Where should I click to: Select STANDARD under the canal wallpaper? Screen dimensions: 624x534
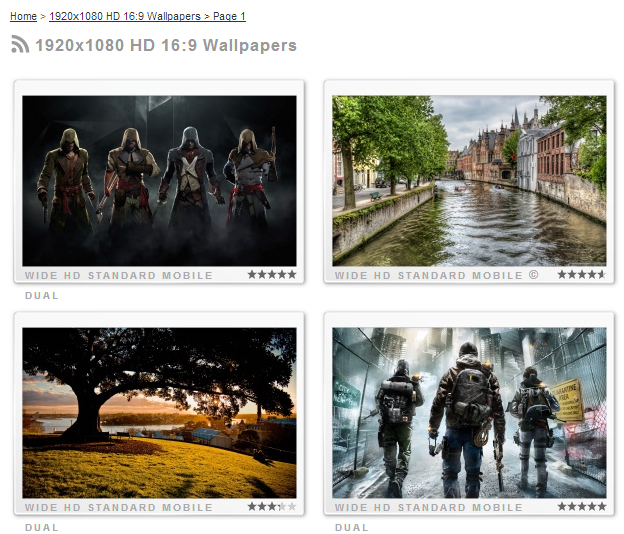pos(432,275)
